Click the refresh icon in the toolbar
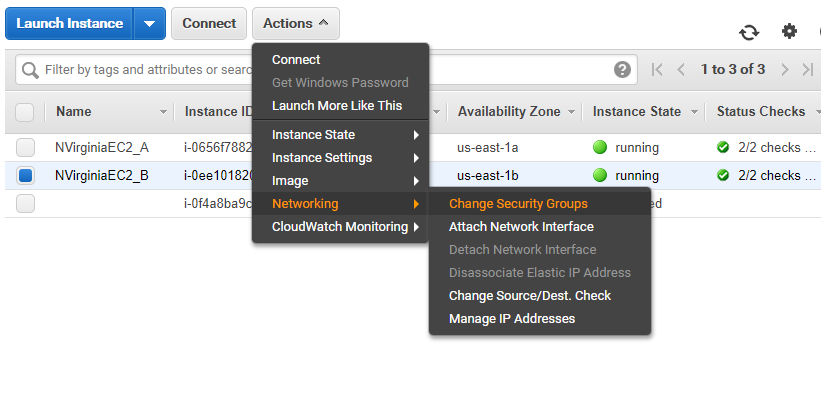The image size is (821, 402). pos(749,32)
